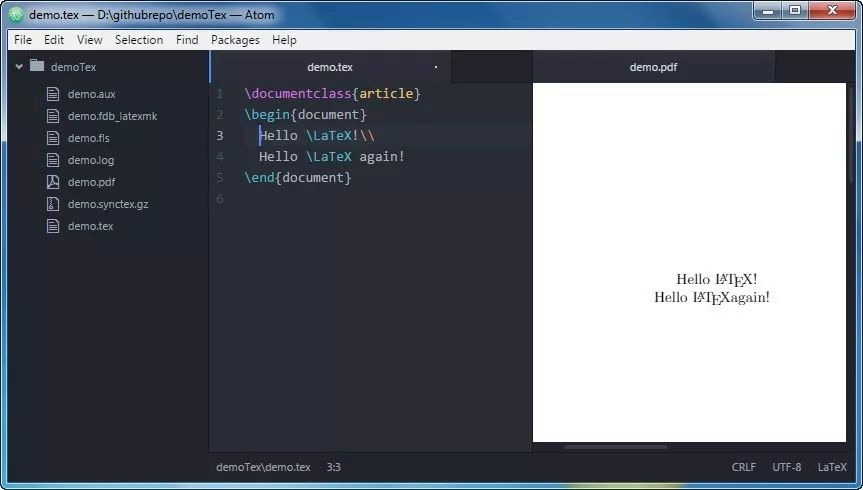Open the View menu
863x490 pixels.
[x=90, y=40]
